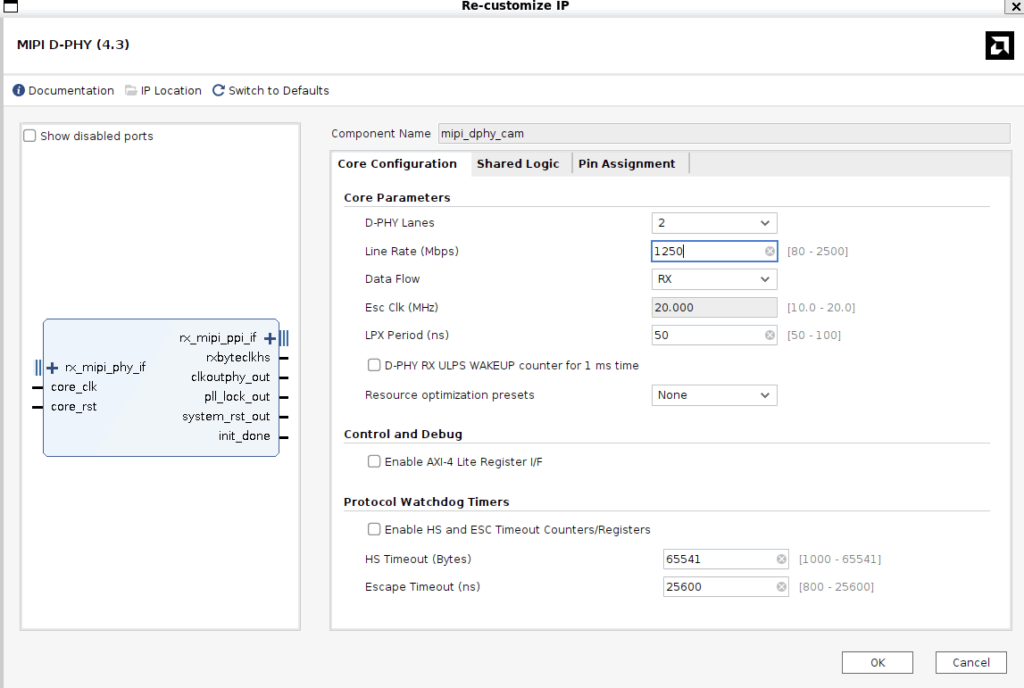Image resolution: width=1024 pixels, height=688 pixels.
Task: Open the D-PHY Lanes dropdown
Action: click(714, 223)
